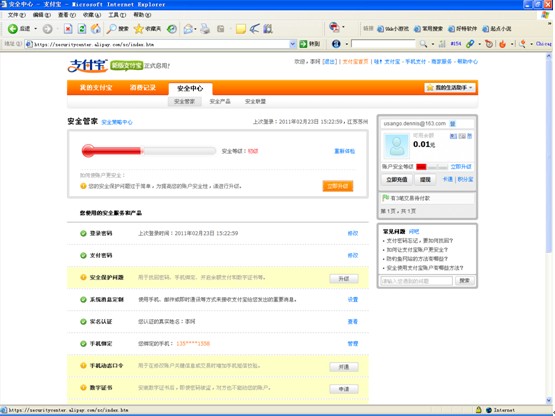Go to the browser Home page icon
Viewport: 555px width, 416px height.
coord(96,29)
